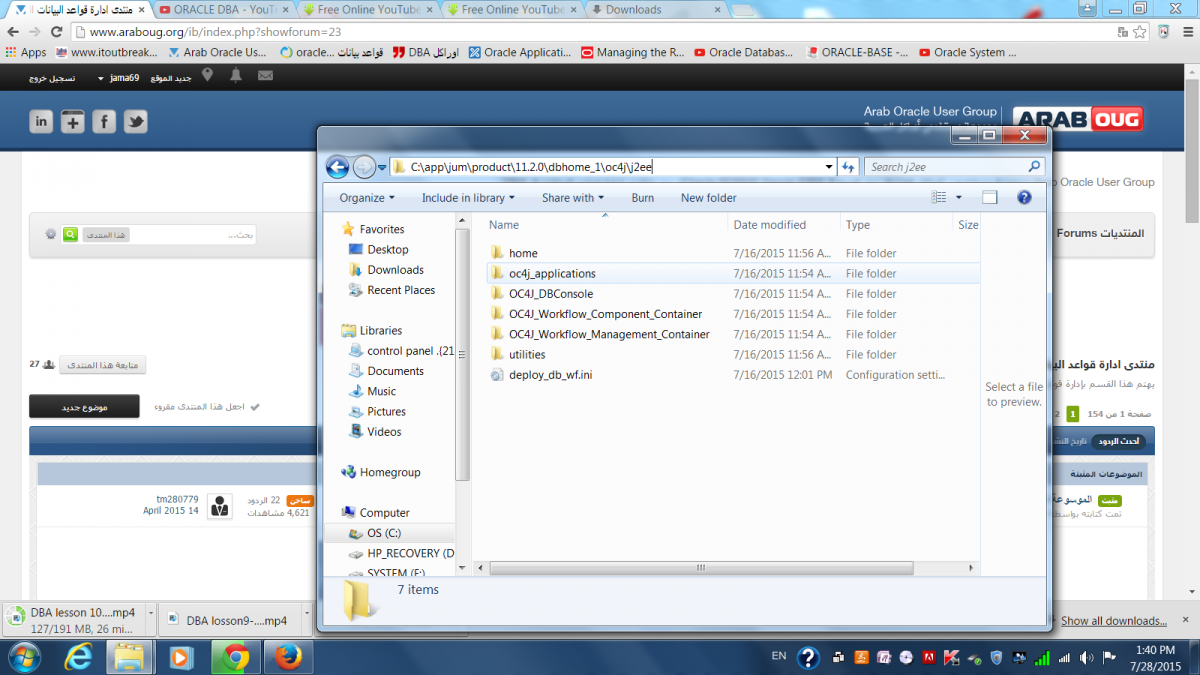The width and height of the screenshot is (1200, 675).
Task: Click the Twitter icon on the forum header
Action: [x=135, y=121]
